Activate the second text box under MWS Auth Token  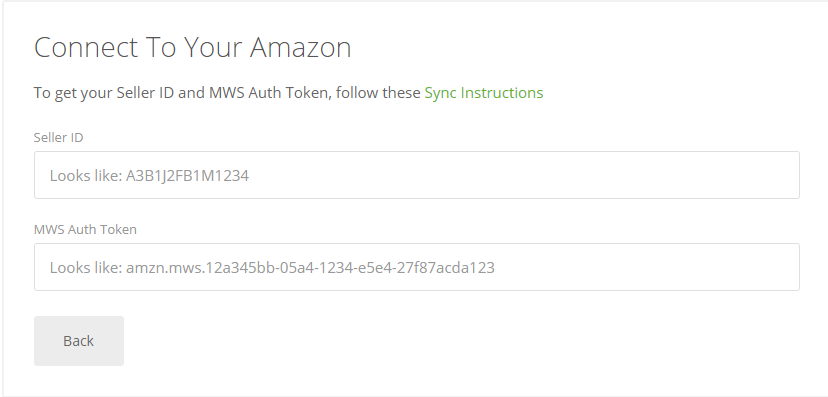click(x=417, y=267)
